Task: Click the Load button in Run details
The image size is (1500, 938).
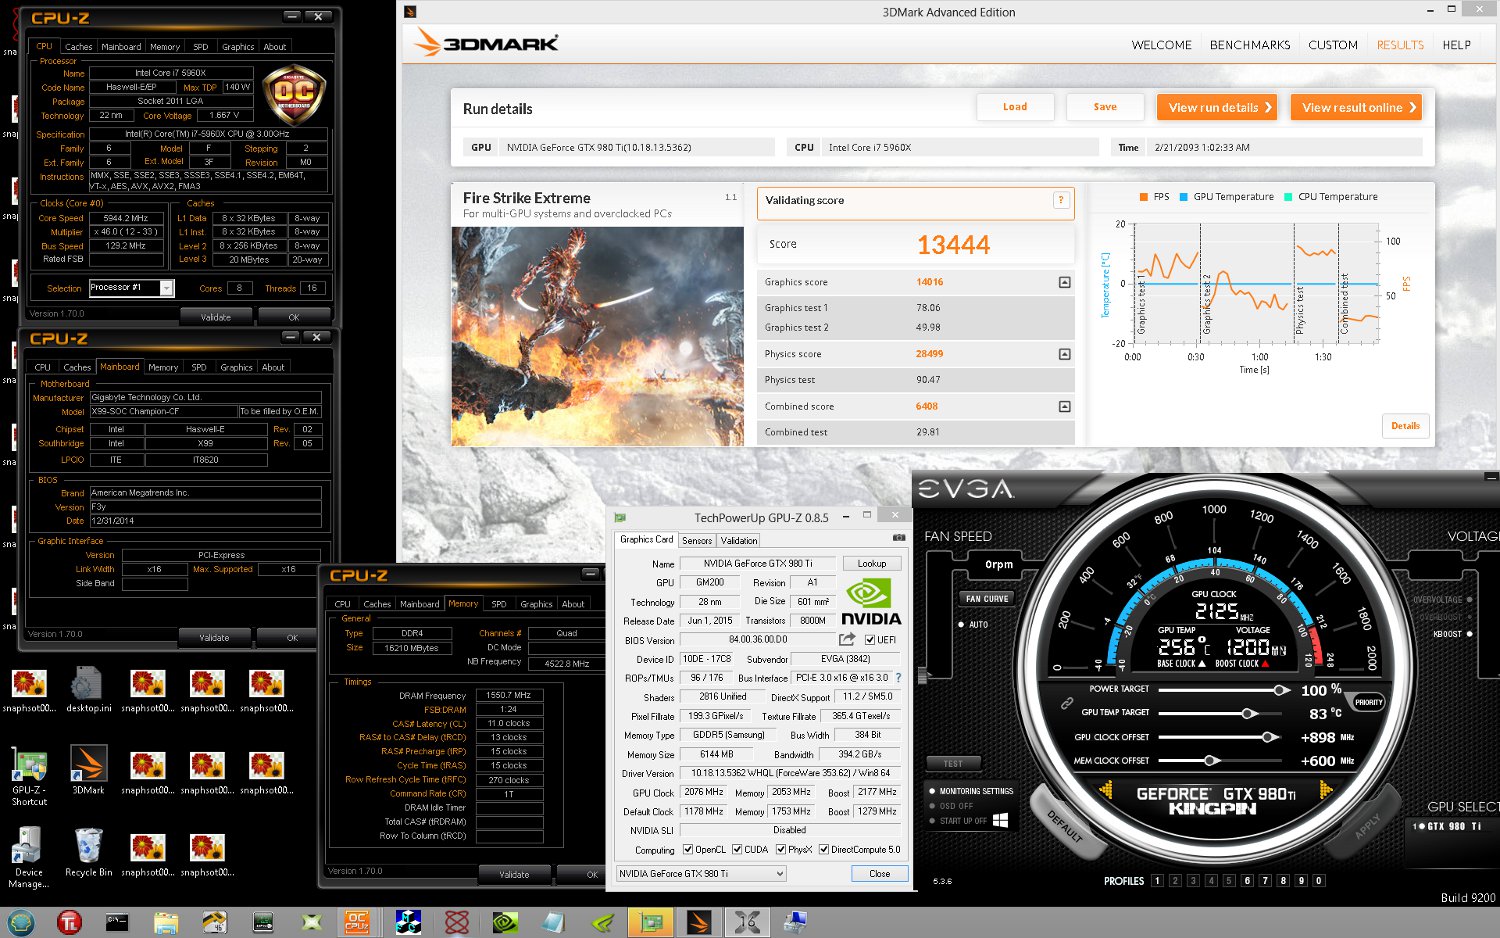Action: (x=1015, y=107)
